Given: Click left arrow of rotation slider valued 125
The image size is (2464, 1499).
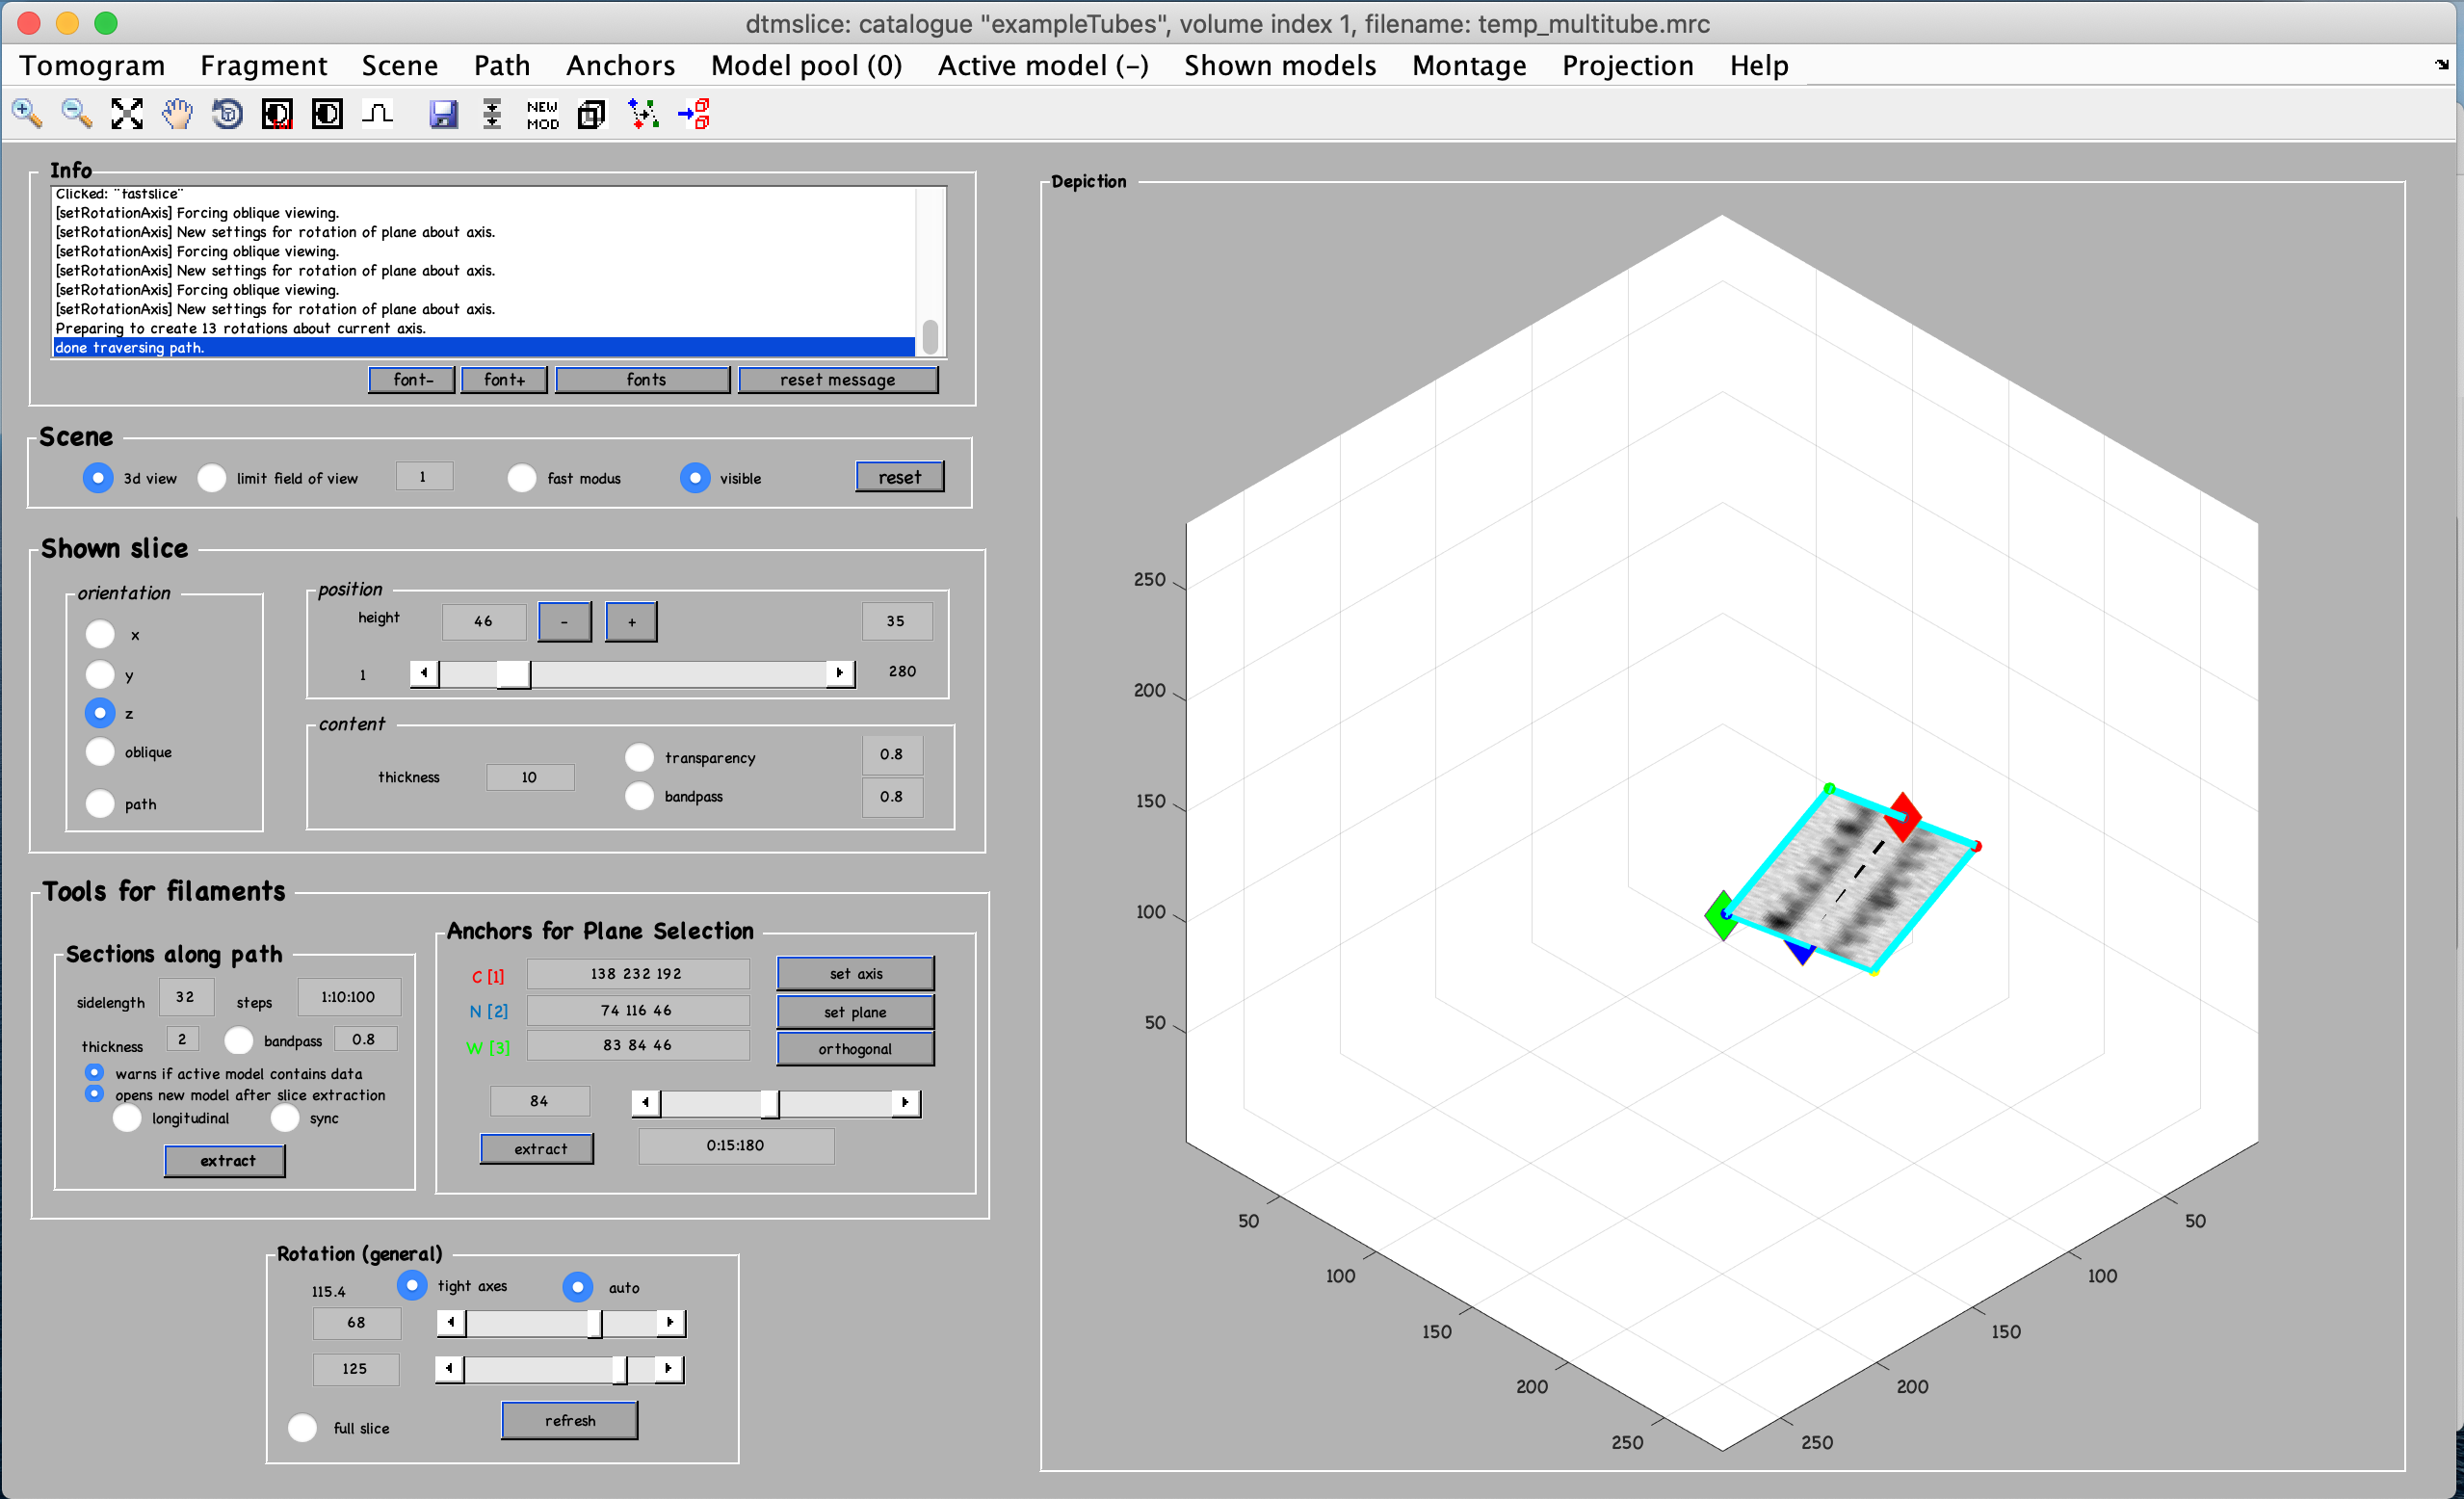Looking at the screenshot, I should [x=449, y=1368].
